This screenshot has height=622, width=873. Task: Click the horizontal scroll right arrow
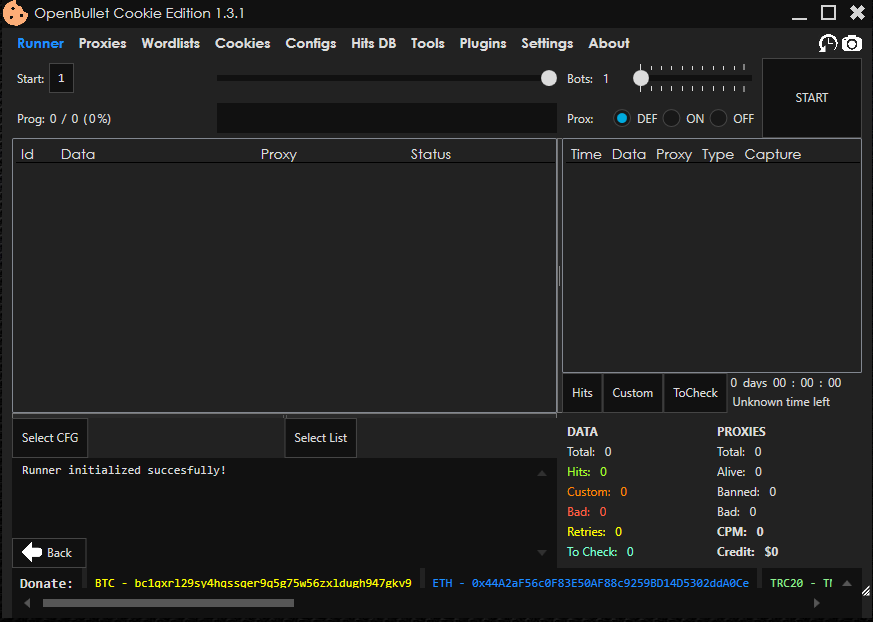click(817, 603)
